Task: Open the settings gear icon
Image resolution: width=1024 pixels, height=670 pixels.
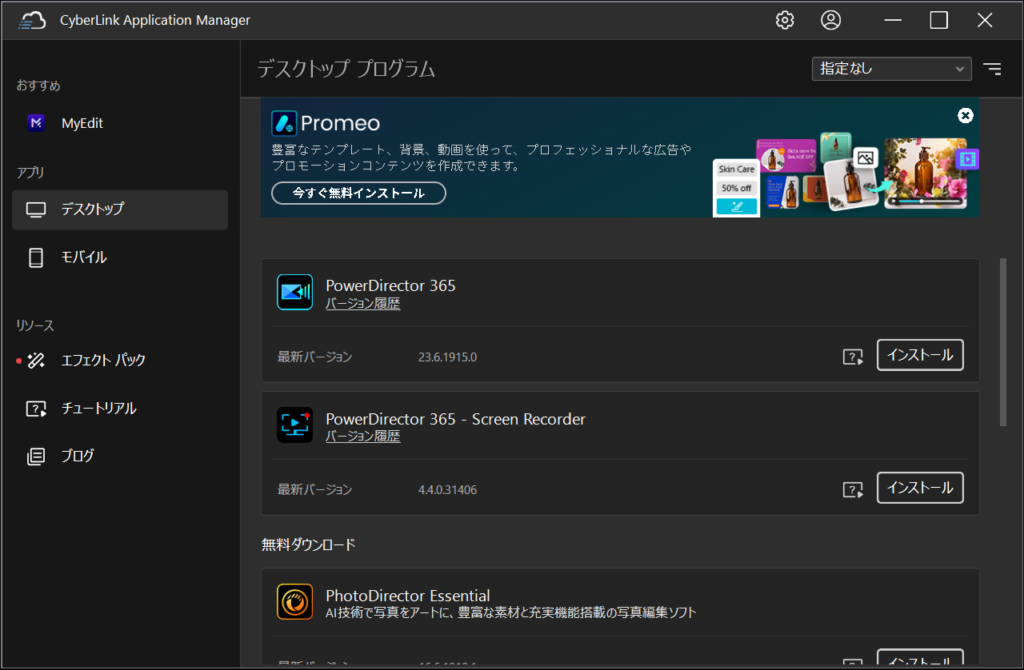Action: pyautogui.click(x=785, y=20)
